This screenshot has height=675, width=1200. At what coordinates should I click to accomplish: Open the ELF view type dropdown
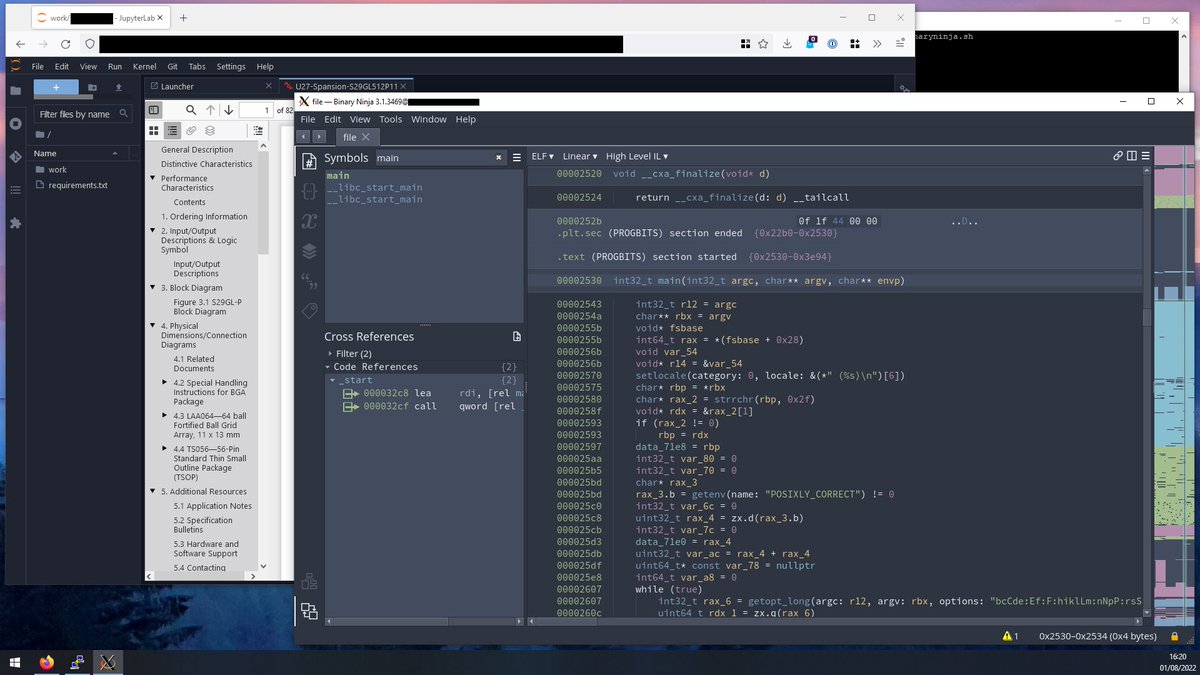pyautogui.click(x=543, y=156)
